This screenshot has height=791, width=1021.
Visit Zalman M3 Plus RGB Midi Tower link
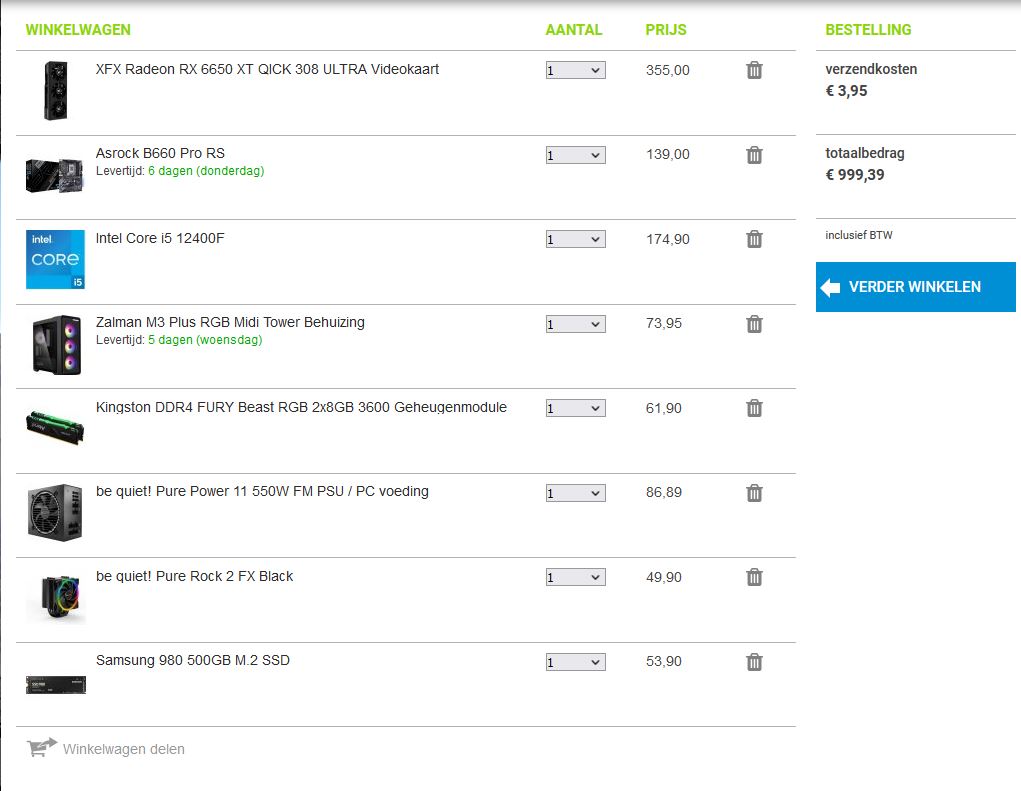pyautogui.click(x=230, y=322)
